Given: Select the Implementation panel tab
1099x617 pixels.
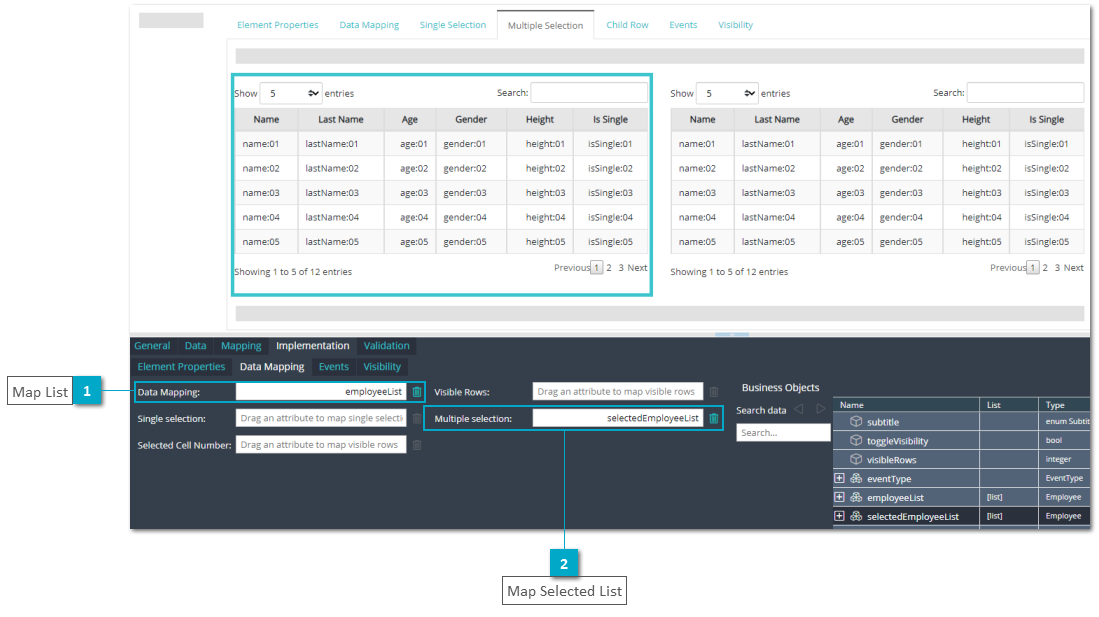Looking at the screenshot, I should 313,346.
